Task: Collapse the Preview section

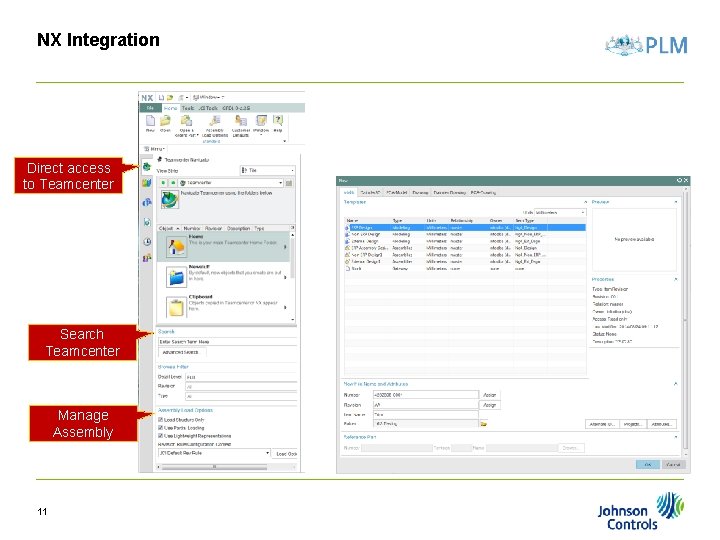Action: click(x=675, y=202)
